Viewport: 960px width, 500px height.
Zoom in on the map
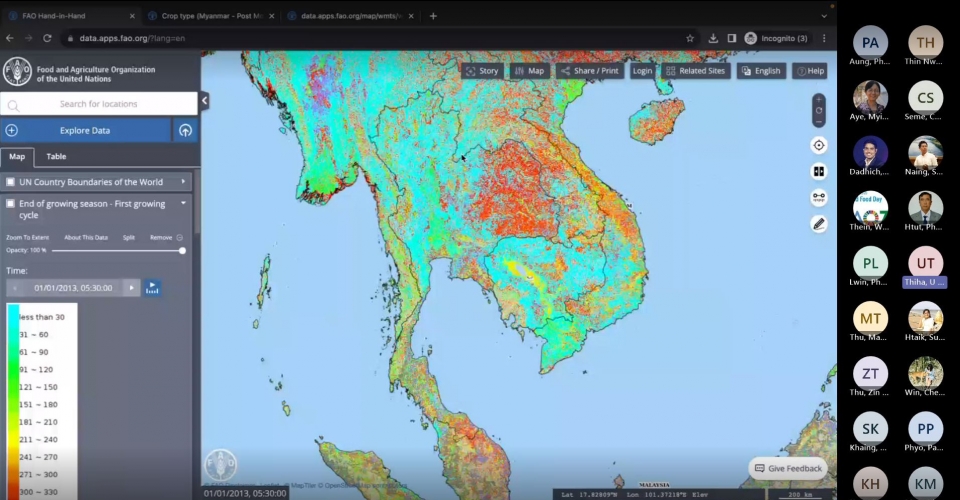pyautogui.click(x=818, y=99)
